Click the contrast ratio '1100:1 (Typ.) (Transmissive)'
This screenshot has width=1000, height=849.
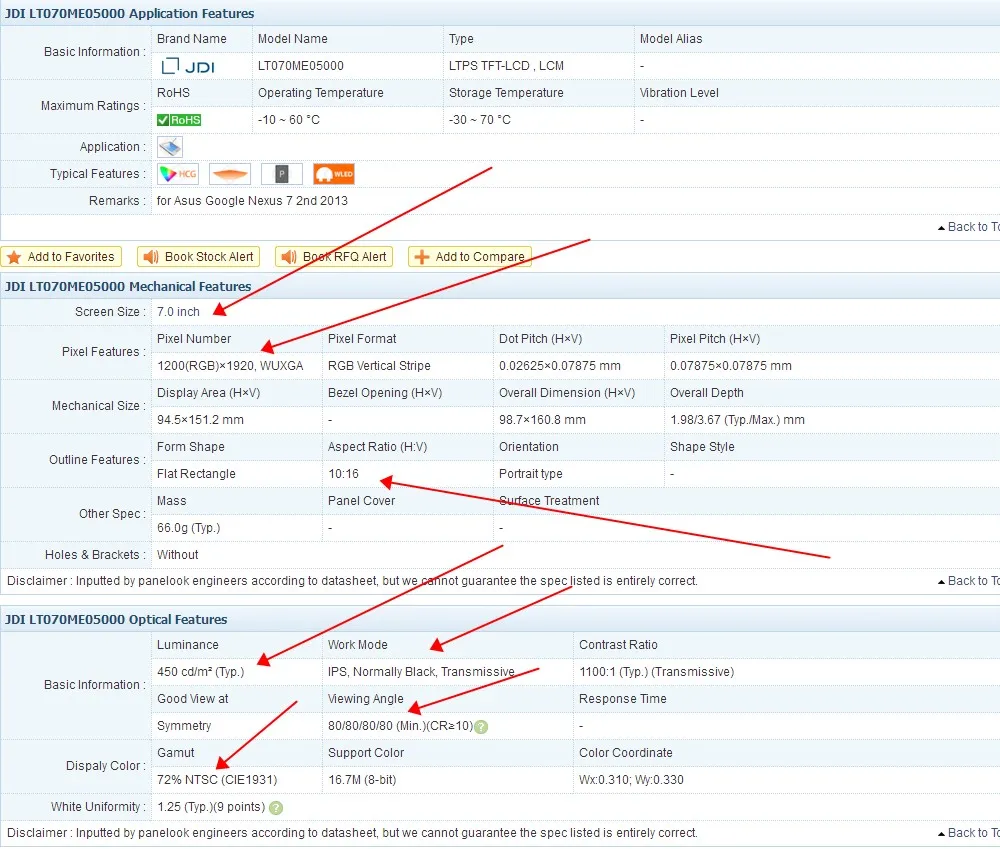[x=657, y=672]
